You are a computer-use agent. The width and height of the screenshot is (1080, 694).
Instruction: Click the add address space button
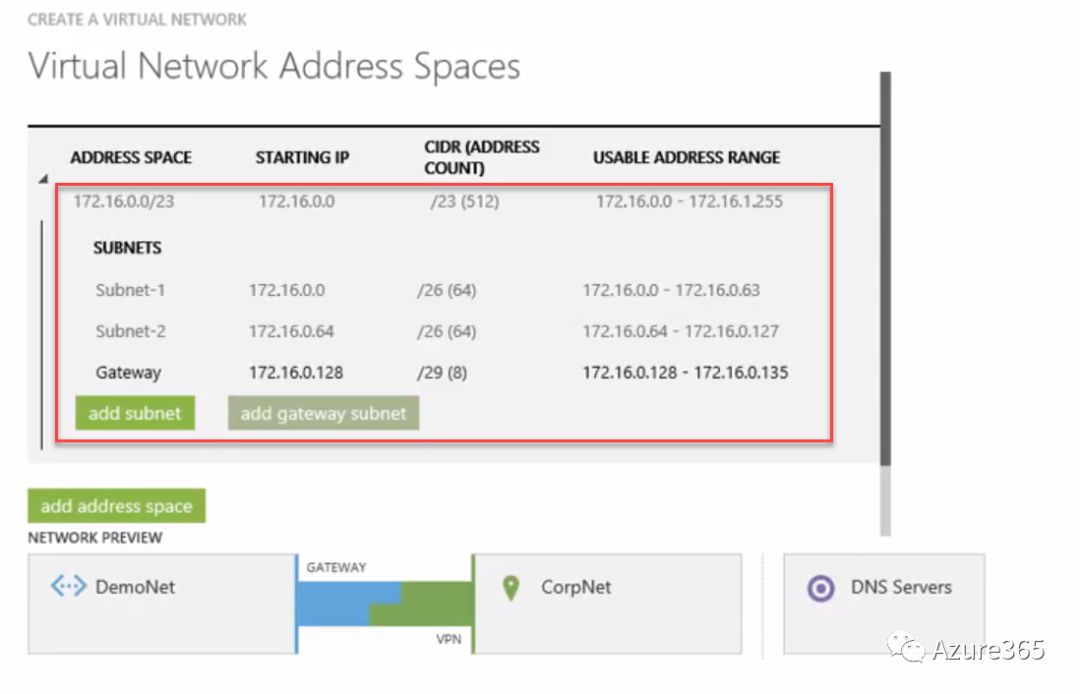coord(116,506)
